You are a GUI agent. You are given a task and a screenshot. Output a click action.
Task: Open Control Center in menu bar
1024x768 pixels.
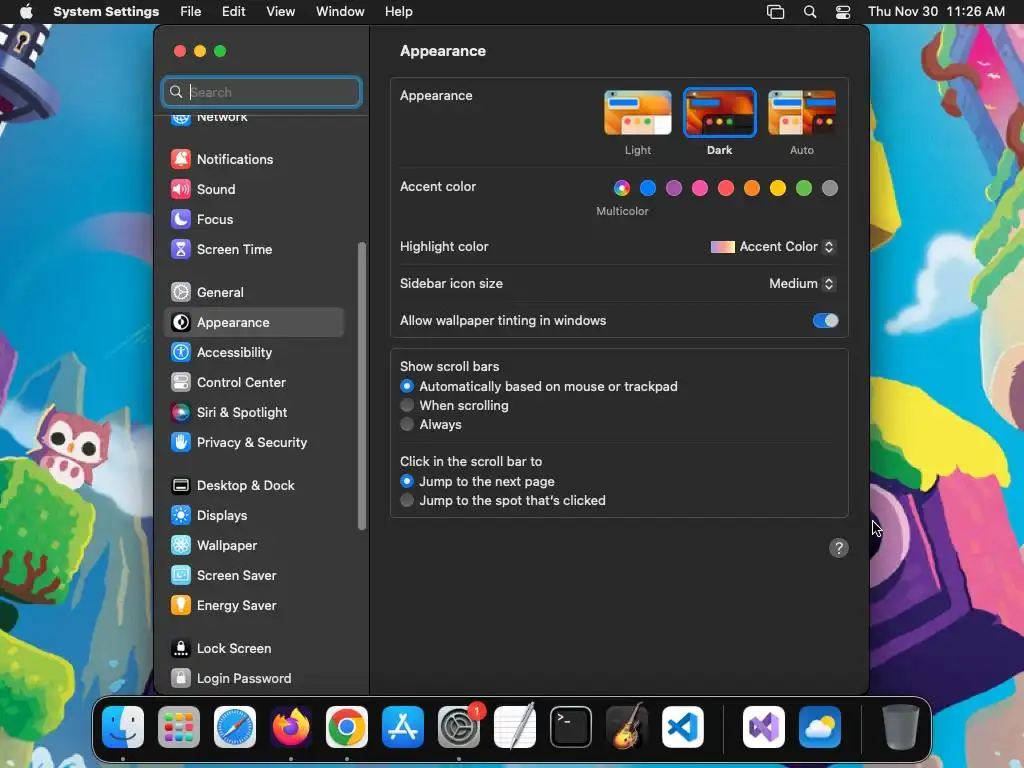pos(843,11)
